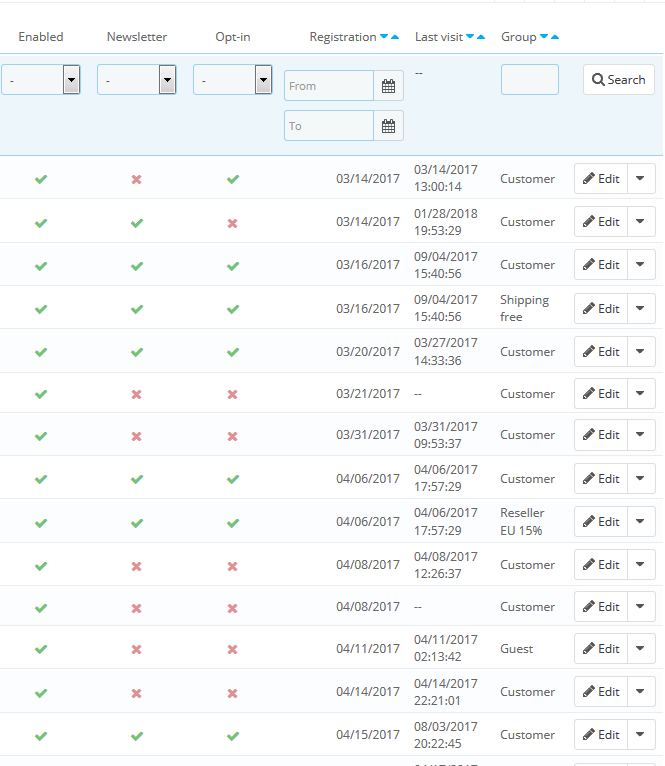Click the 'From' registration date field
This screenshot has height=766, width=665.
(x=329, y=86)
